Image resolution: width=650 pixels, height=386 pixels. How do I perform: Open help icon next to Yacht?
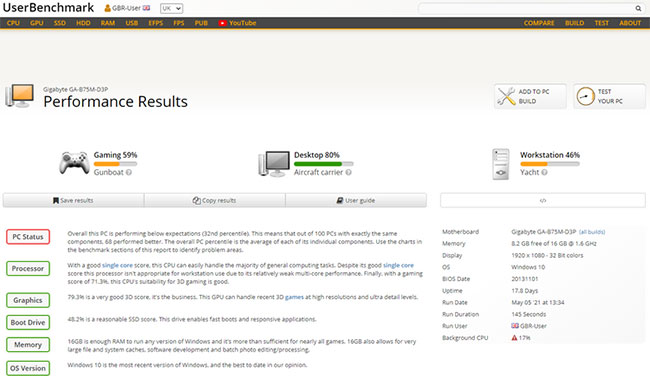tap(544, 172)
